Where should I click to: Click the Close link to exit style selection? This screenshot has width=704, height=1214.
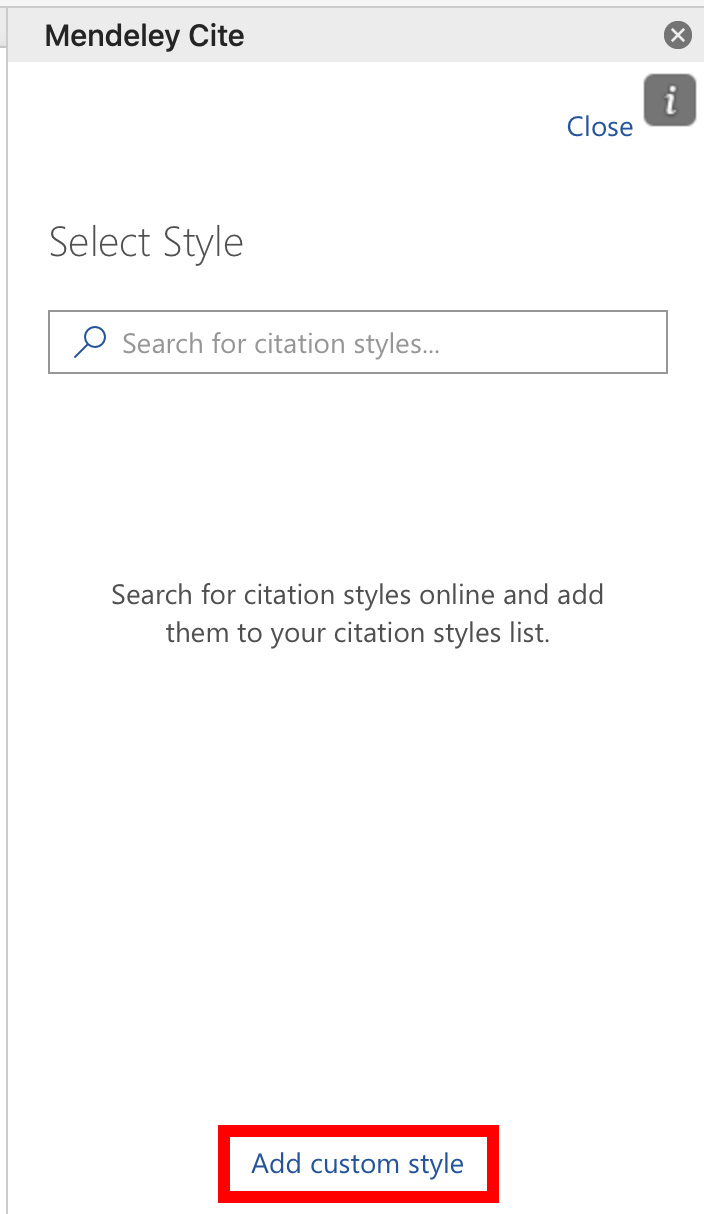click(x=599, y=126)
